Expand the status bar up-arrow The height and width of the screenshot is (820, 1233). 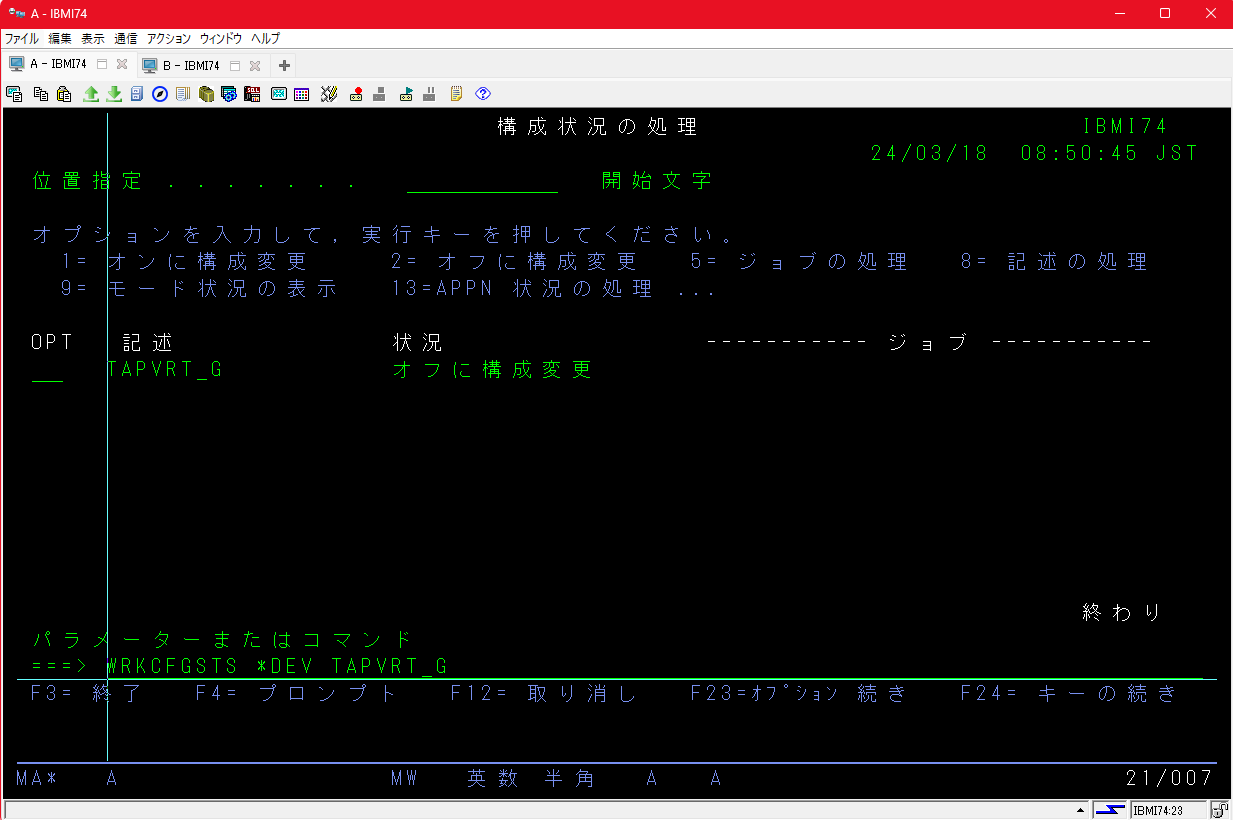coord(1080,810)
